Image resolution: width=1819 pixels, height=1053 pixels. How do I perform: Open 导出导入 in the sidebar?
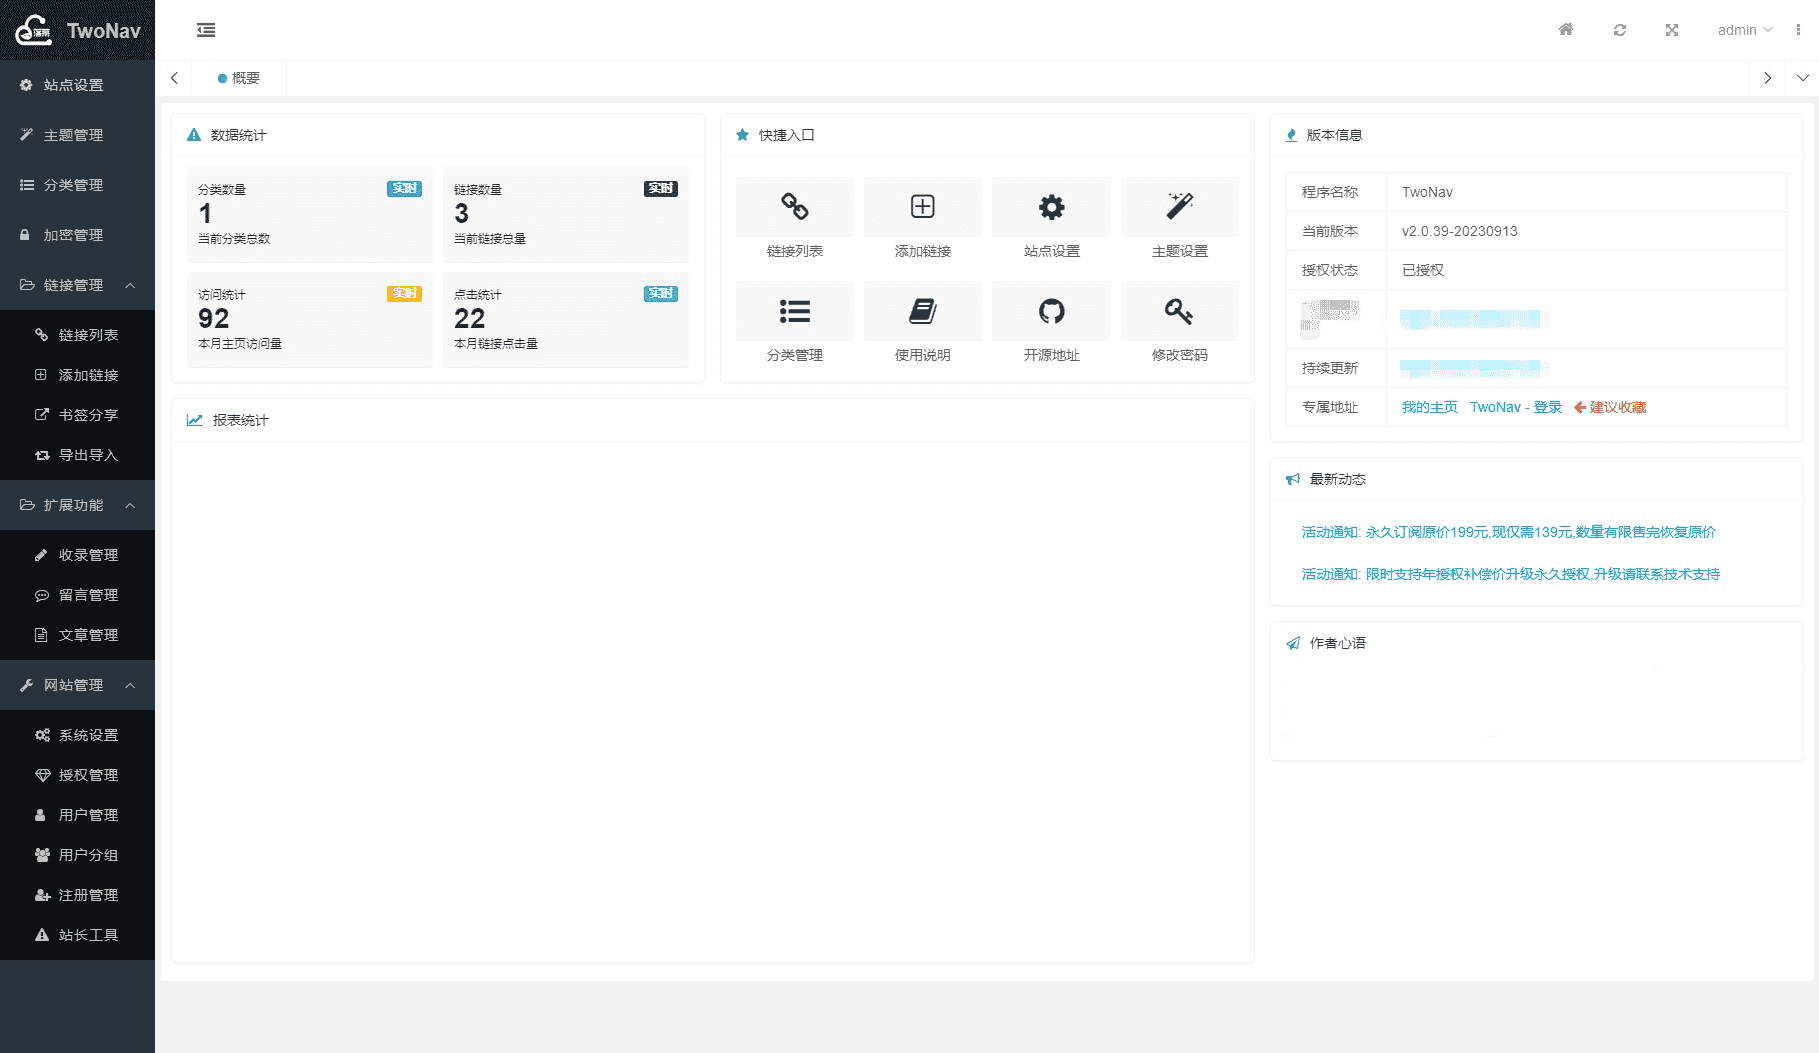click(77, 455)
